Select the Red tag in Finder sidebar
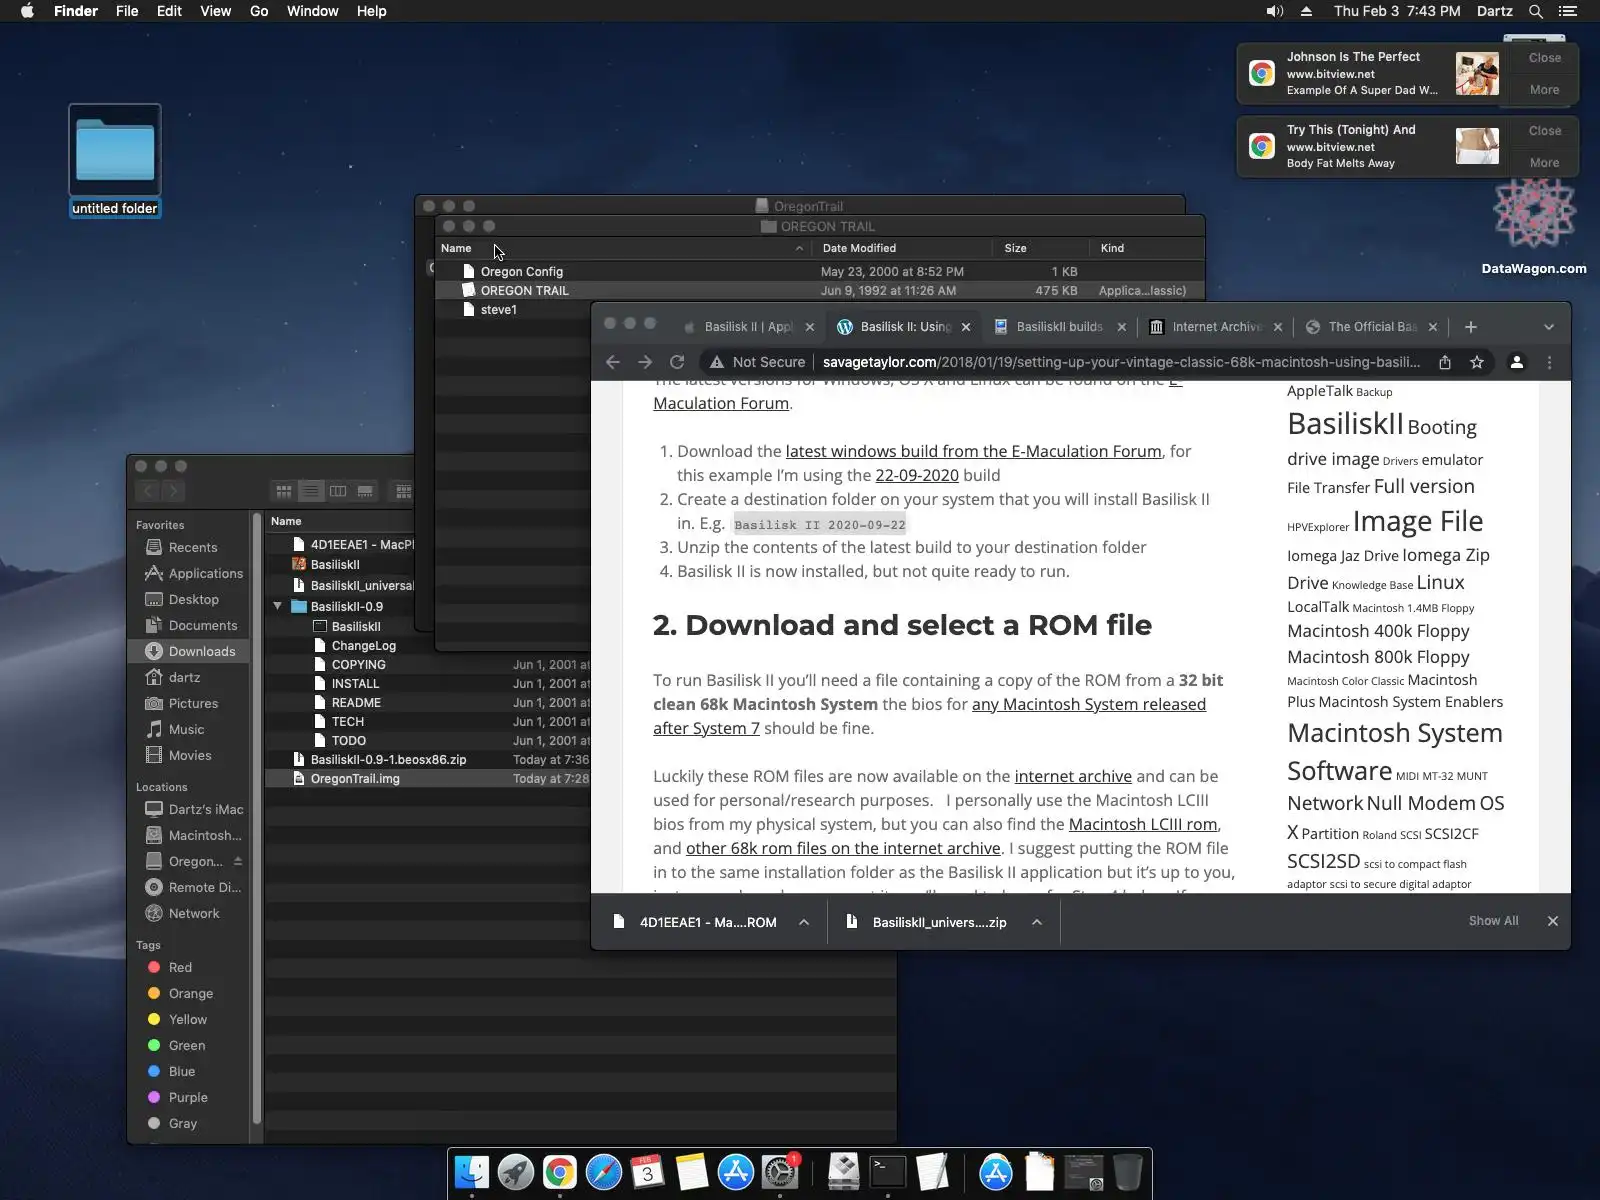This screenshot has width=1600, height=1200. 180,967
